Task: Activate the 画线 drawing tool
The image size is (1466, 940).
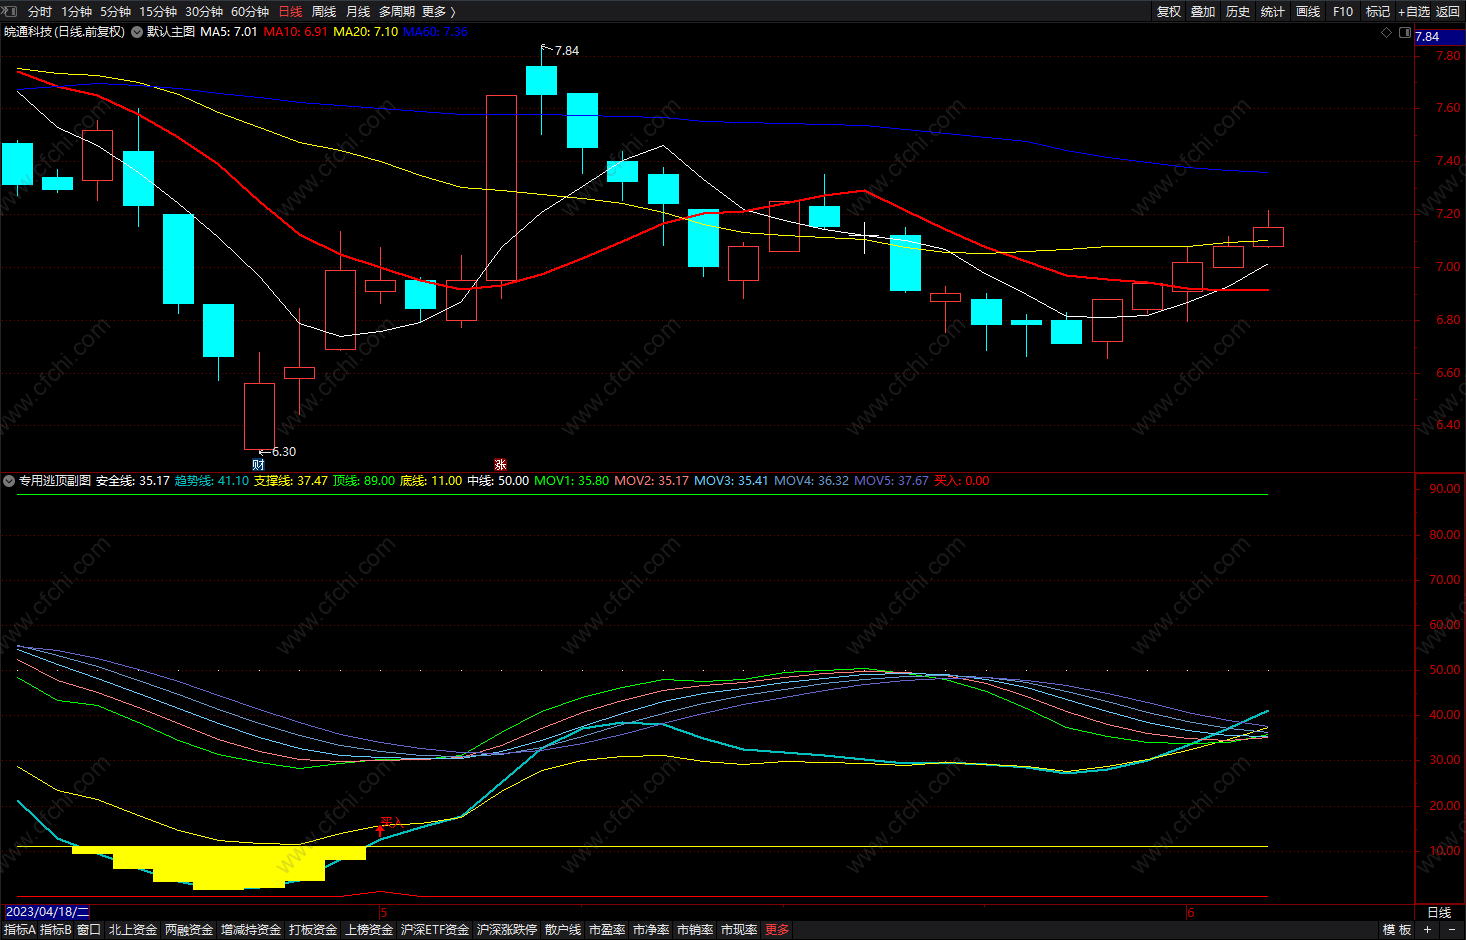Action: tap(1308, 12)
